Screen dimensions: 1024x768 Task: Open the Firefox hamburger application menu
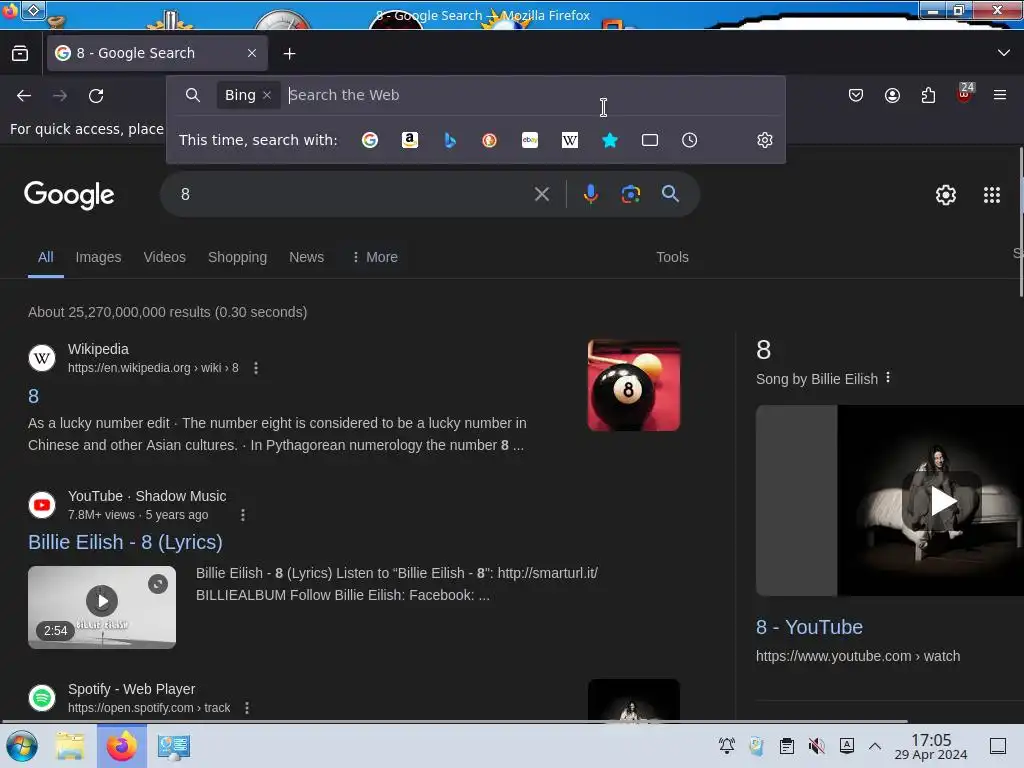[1000, 95]
